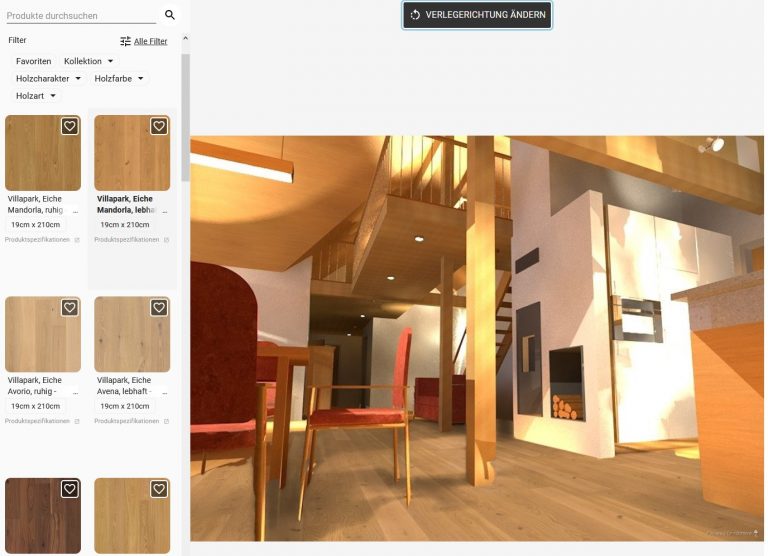Click the Produkte durchsuchen search field
The width and height of the screenshot is (768, 556).
[80, 16]
